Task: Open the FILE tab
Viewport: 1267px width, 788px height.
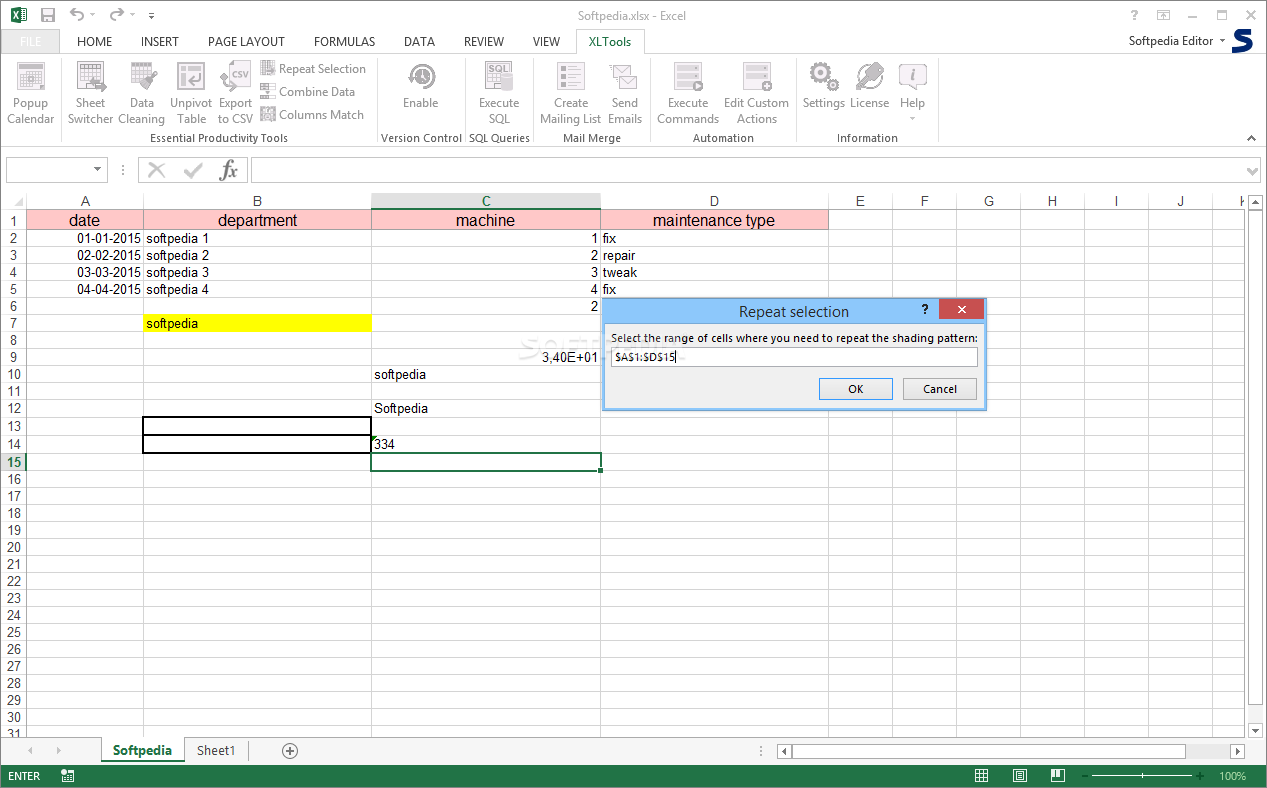Action: [30, 42]
